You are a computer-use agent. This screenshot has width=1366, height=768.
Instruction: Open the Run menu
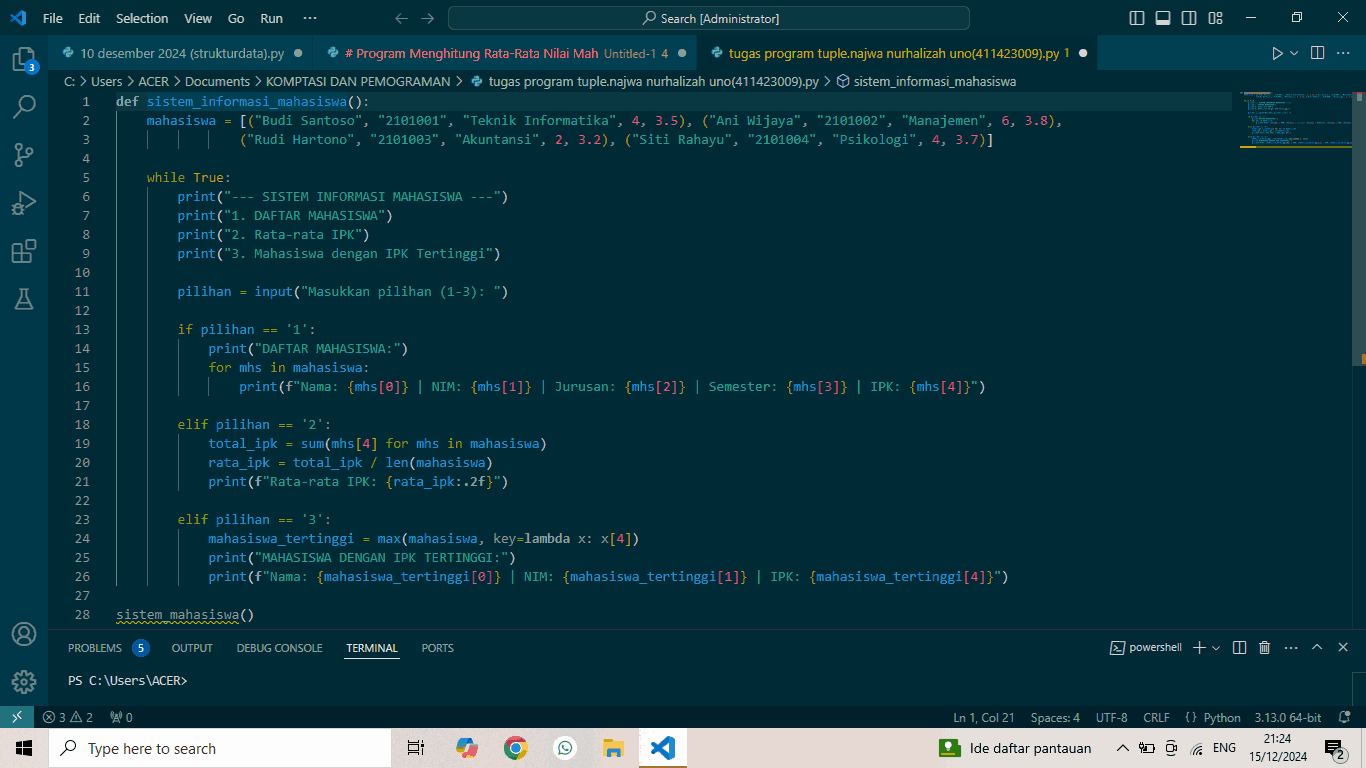271,18
